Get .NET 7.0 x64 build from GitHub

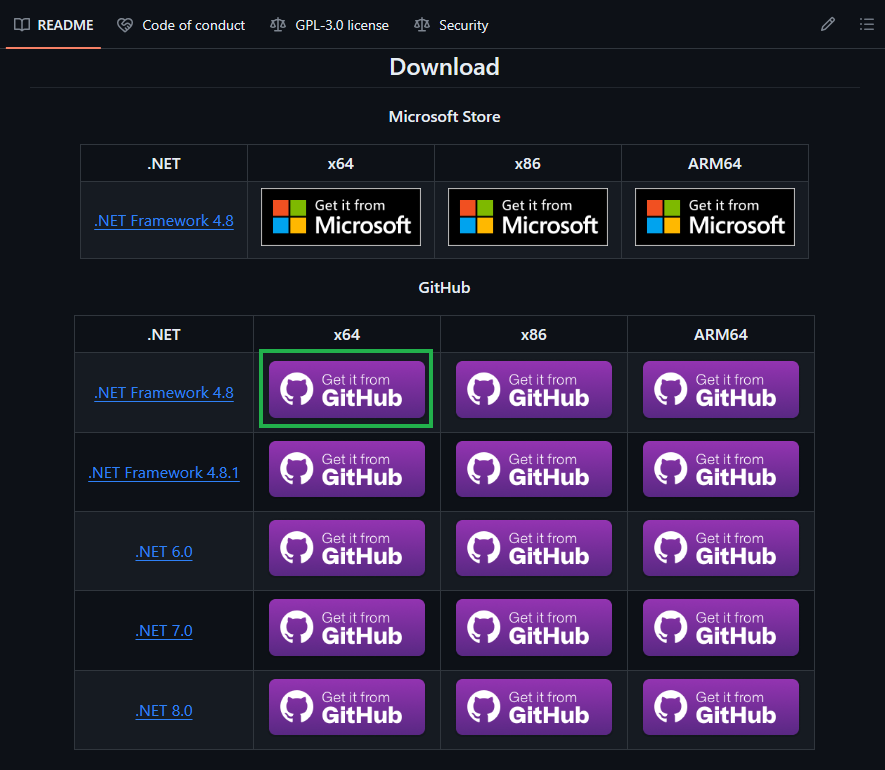click(x=347, y=628)
